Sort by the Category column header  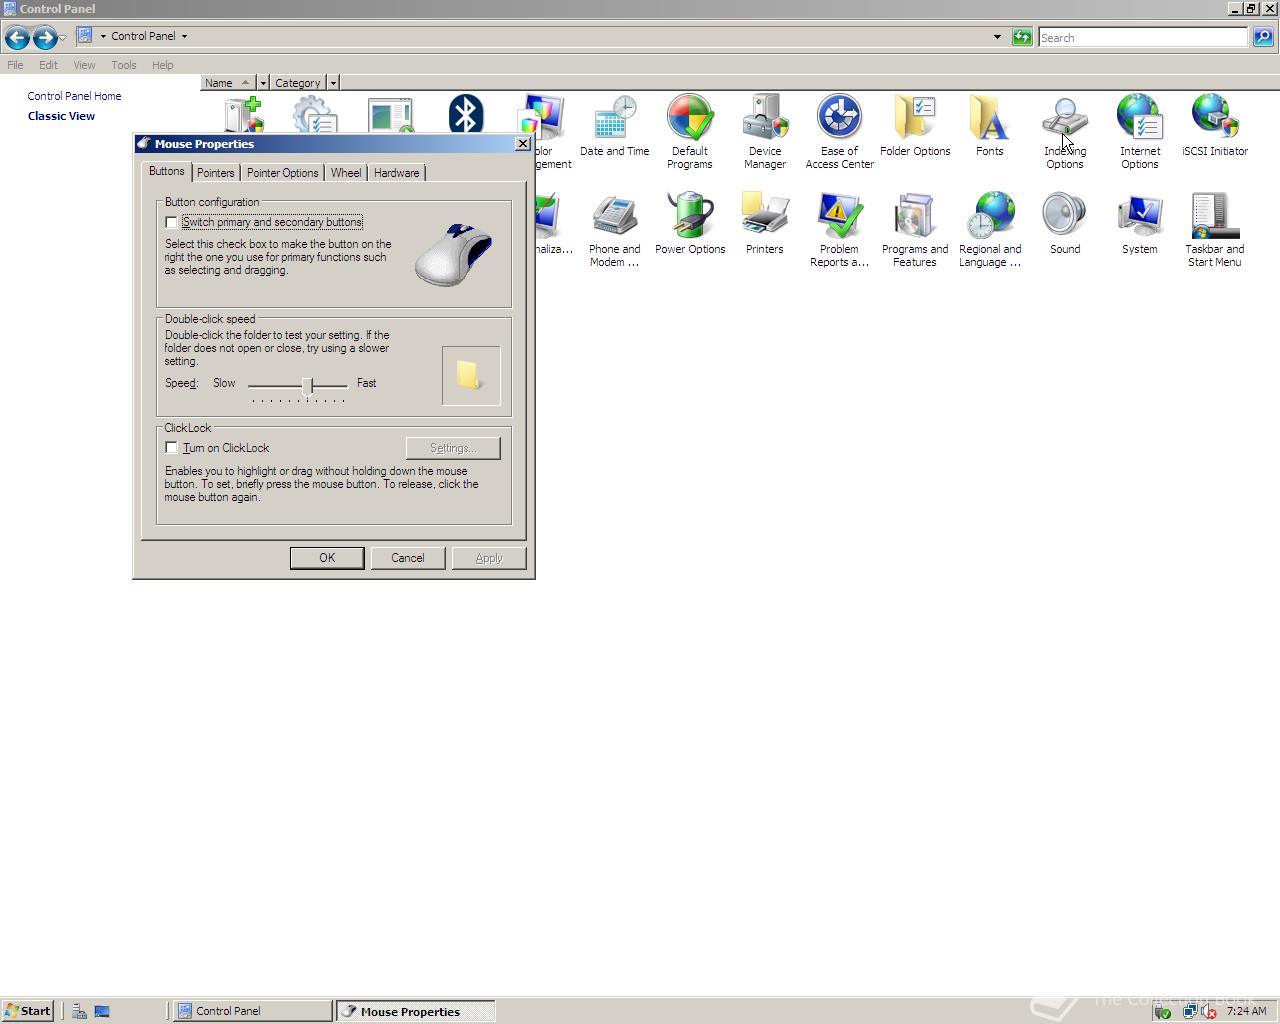pyautogui.click(x=298, y=83)
